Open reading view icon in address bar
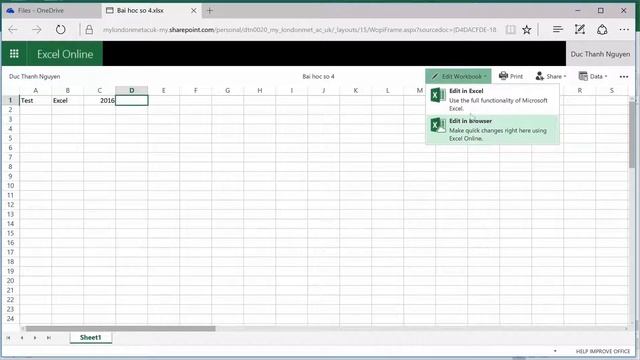 coord(510,29)
